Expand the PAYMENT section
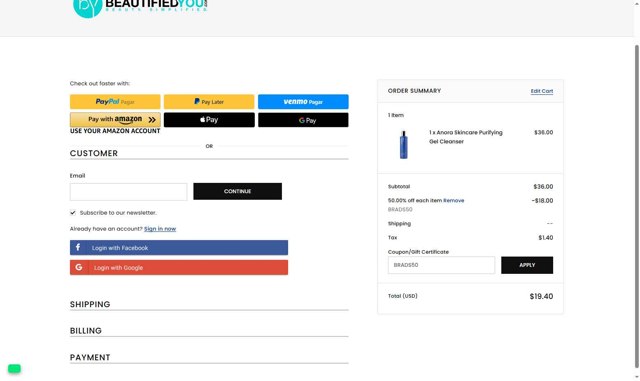The height and width of the screenshot is (381, 640). (x=209, y=357)
